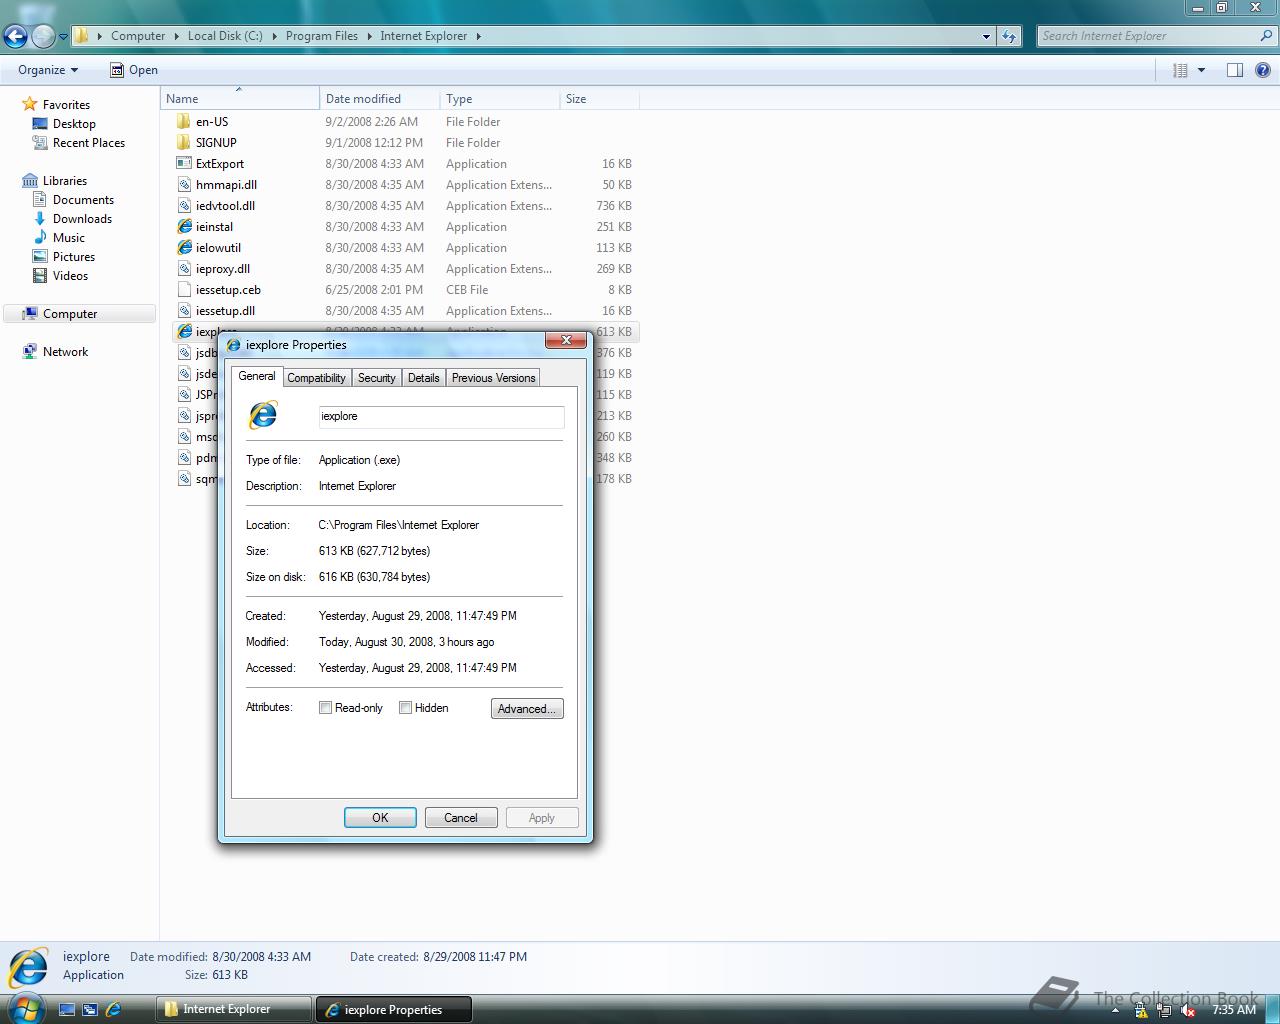Switch to the Compatibility tab
The image size is (1280, 1024).
pyautogui.click(x=316, y=378)
